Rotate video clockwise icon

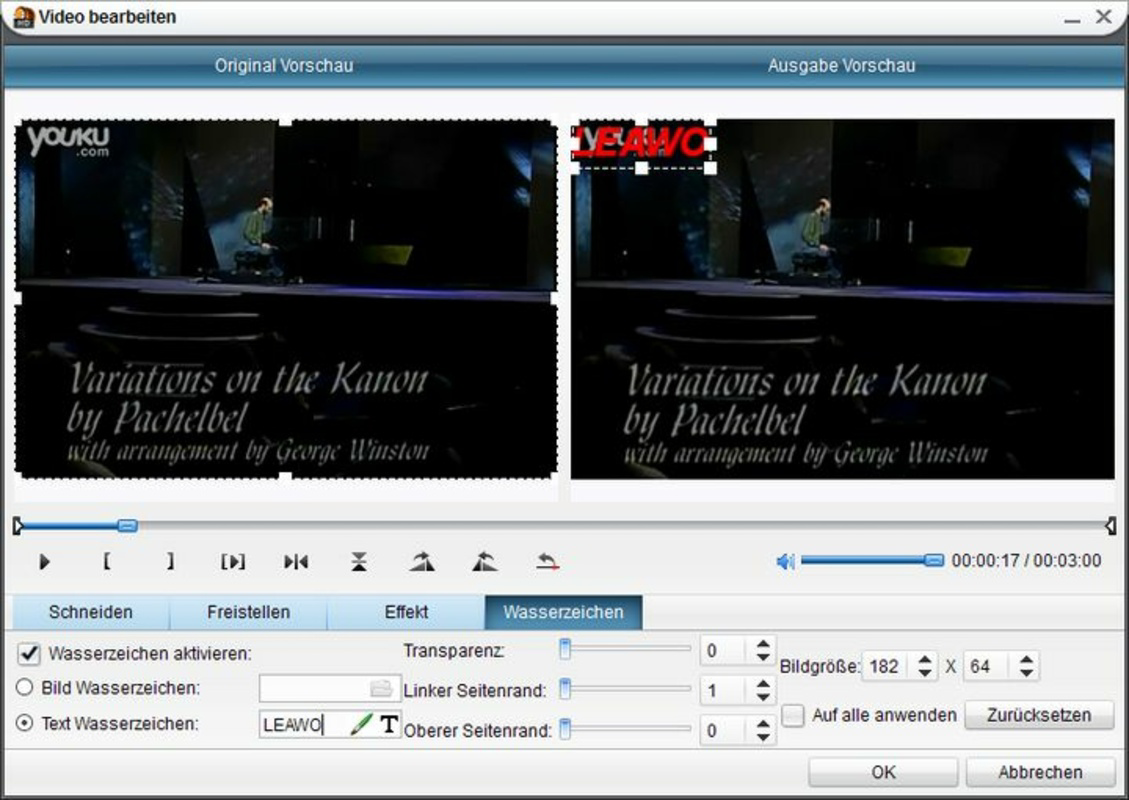422,562
